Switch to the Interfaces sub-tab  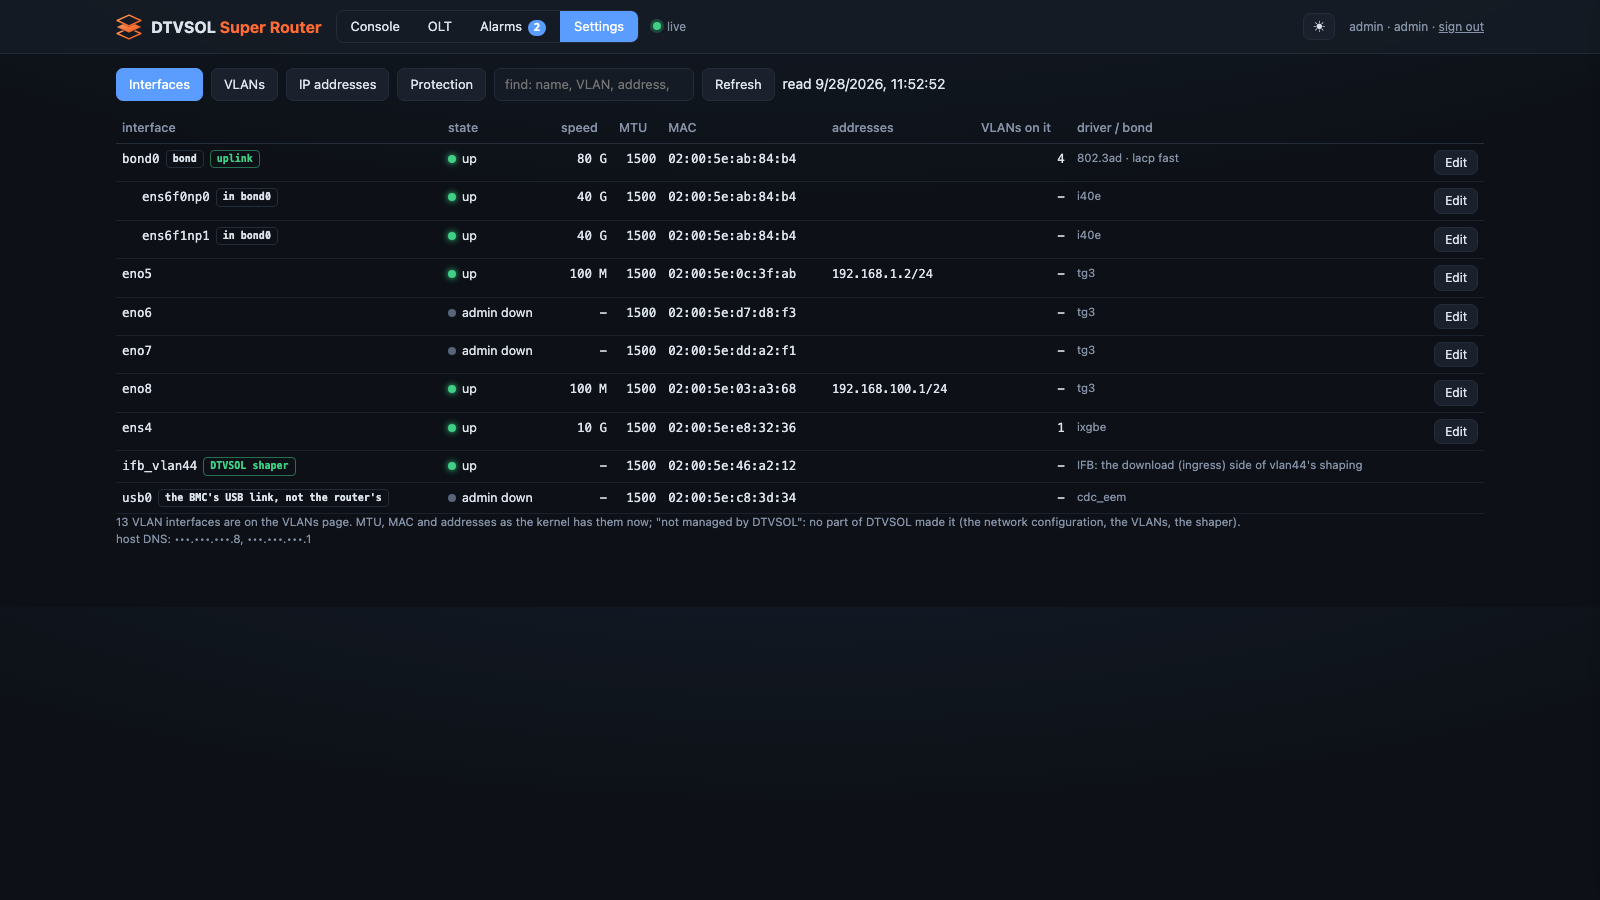click(x=159, y=85)
